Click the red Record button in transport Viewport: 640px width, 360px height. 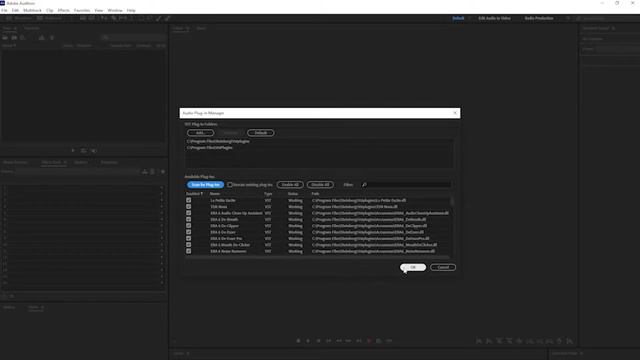pyautogui.click(x=369, y=341)
